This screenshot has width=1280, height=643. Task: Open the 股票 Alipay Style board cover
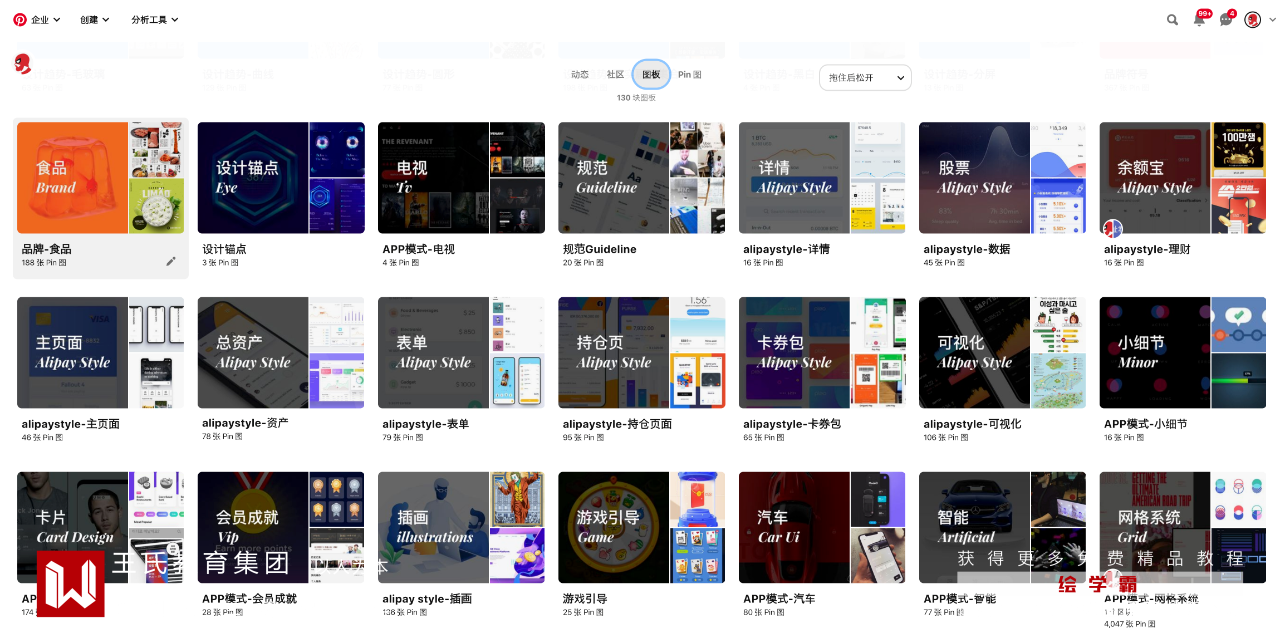click(1002, 178)
